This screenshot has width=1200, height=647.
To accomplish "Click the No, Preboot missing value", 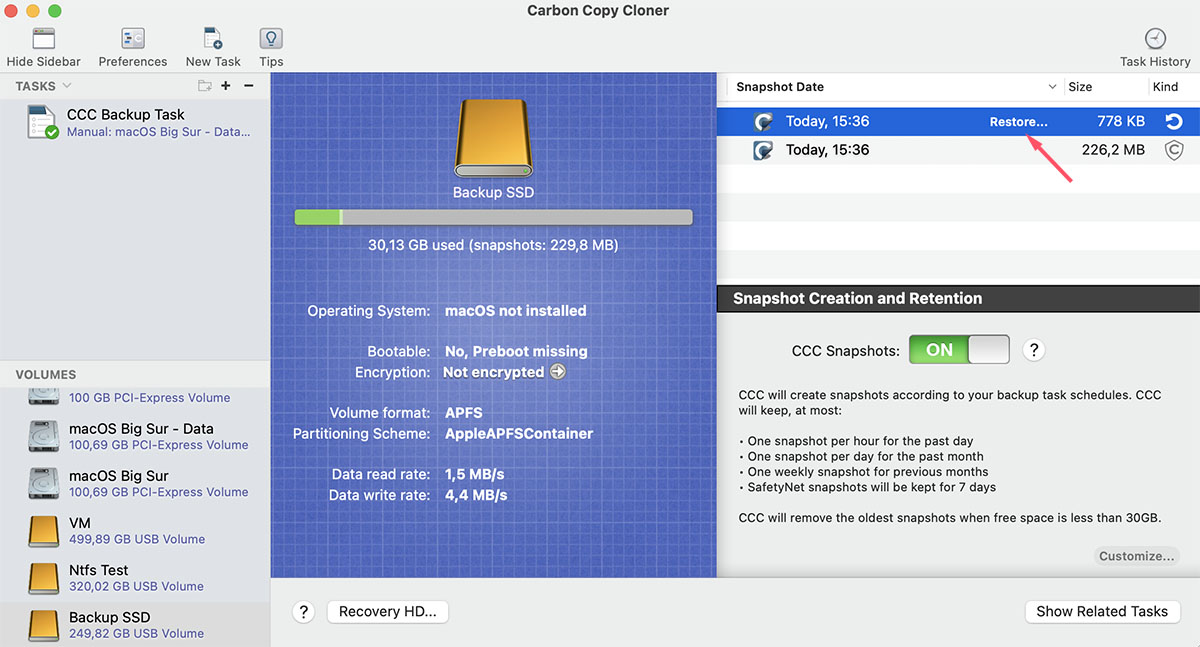I will click(x=516, y=351).
